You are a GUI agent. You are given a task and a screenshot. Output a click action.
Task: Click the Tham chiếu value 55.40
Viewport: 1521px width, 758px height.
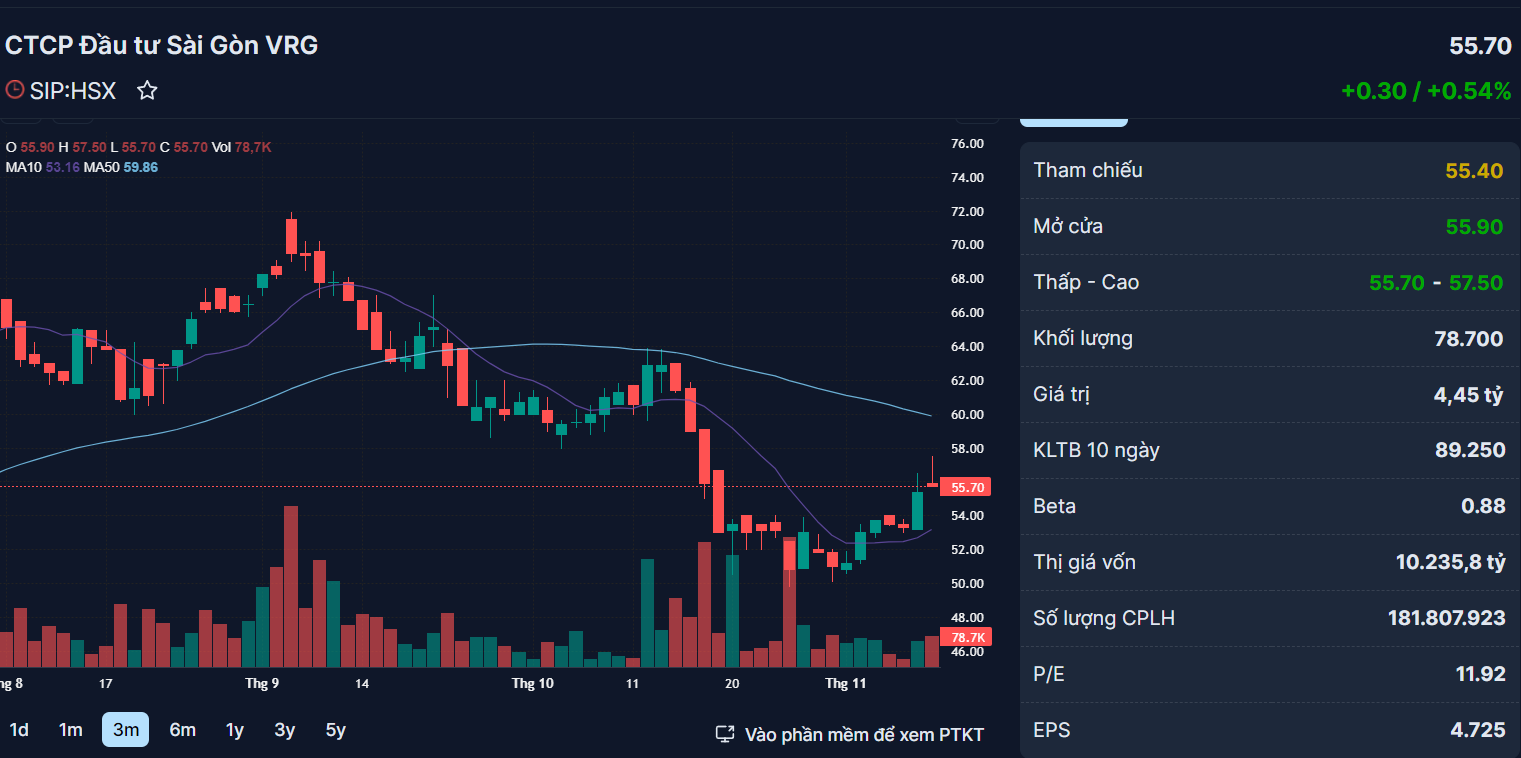(1474, 171)
